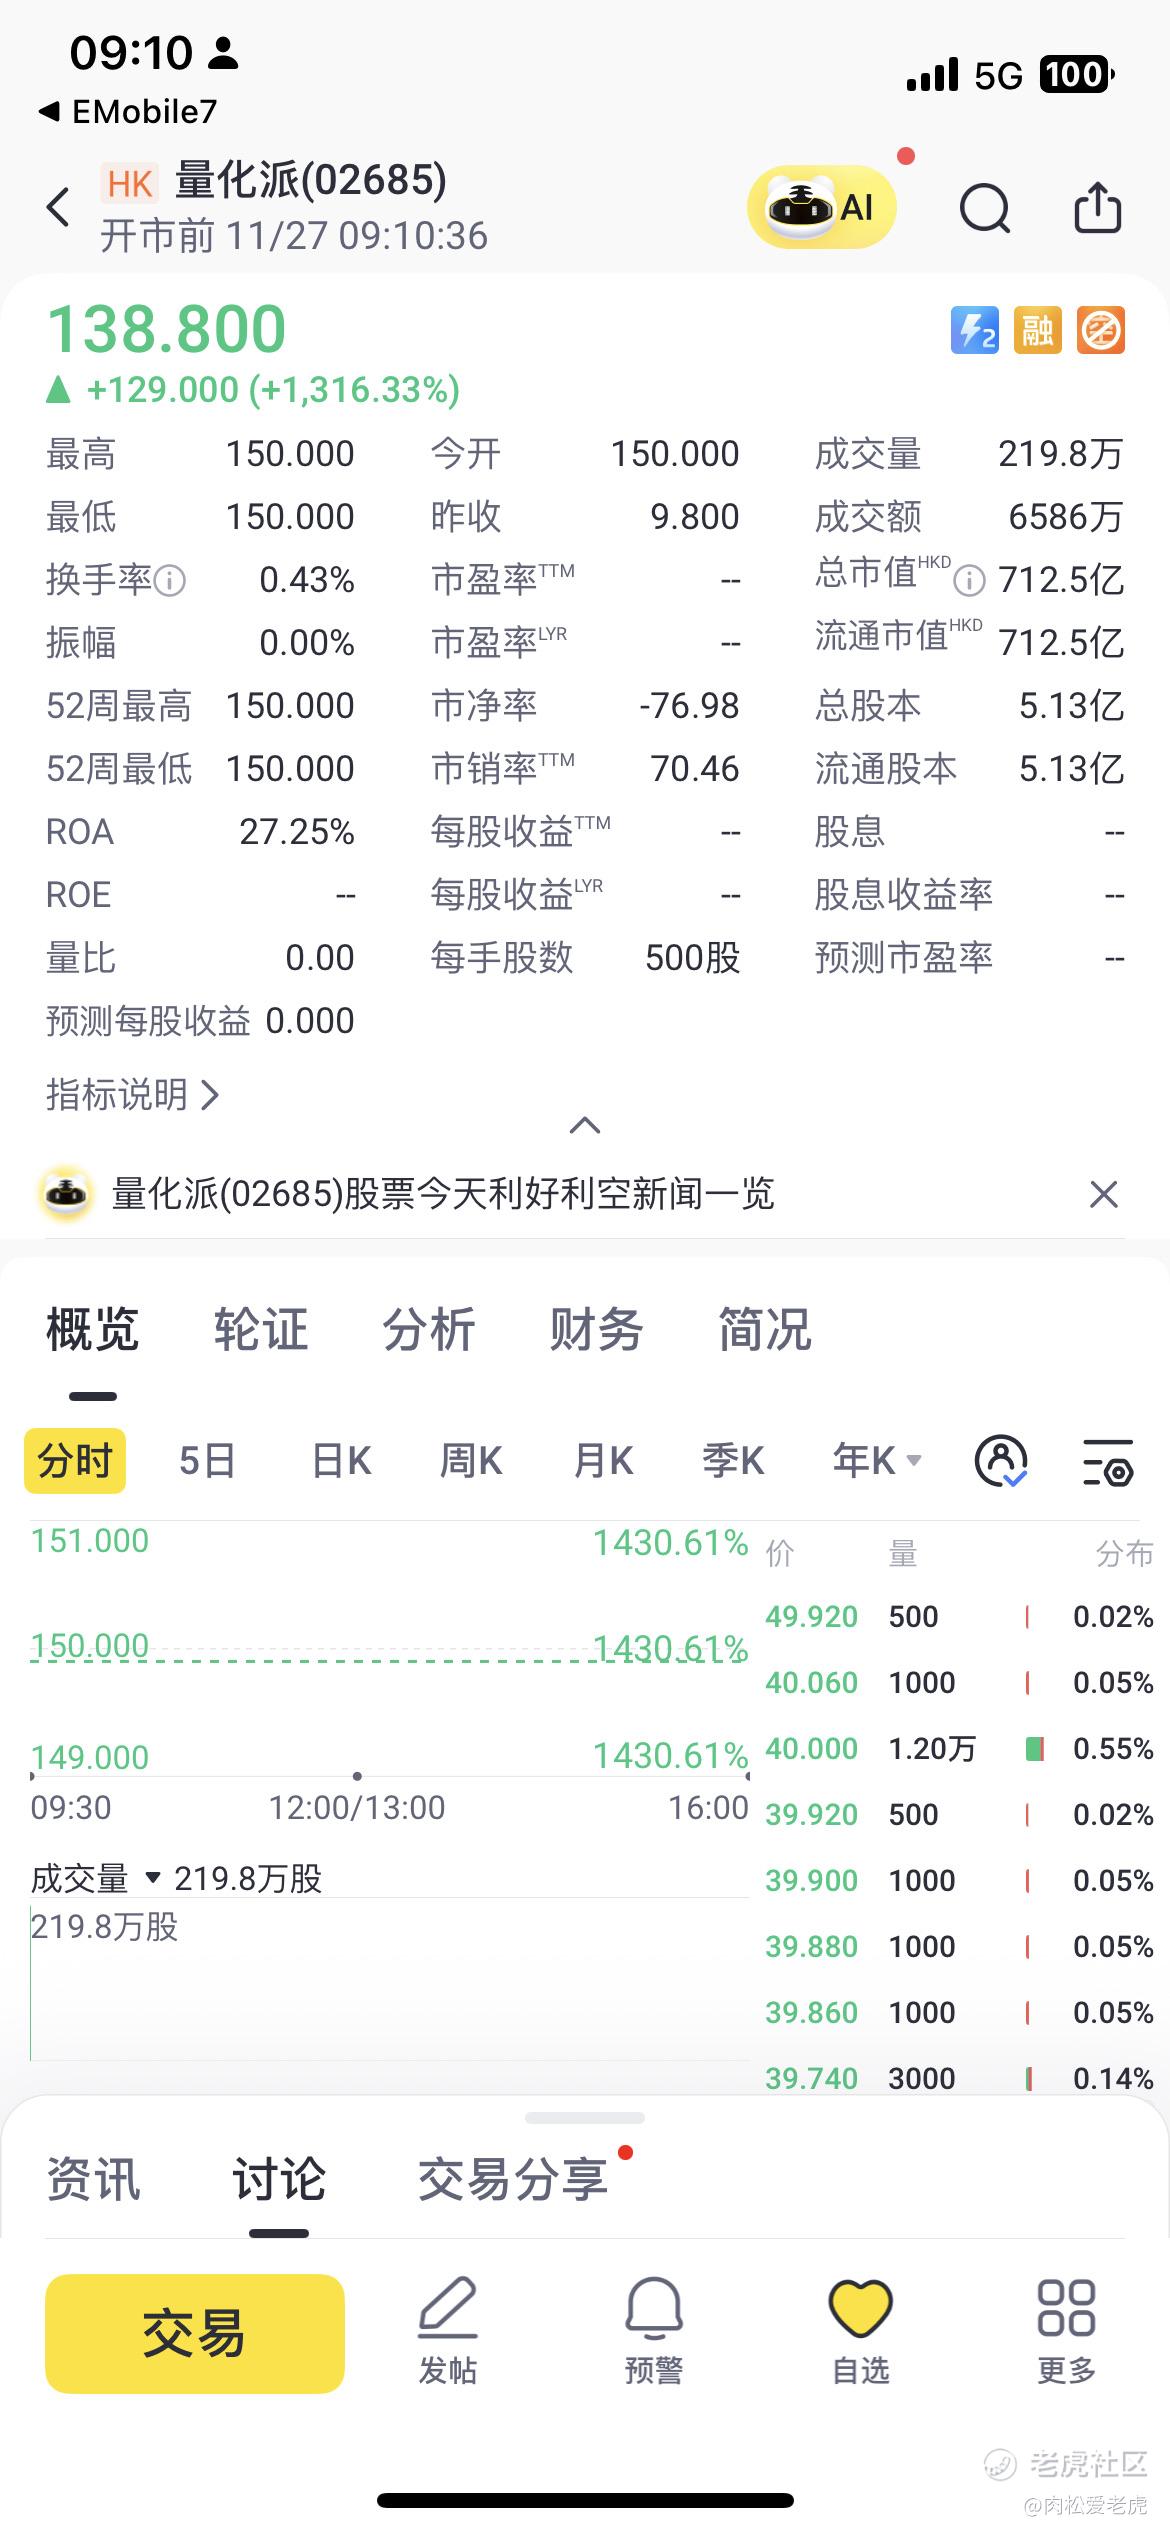Tap the 昨收 9.800 value

click(x=694, y=517)
